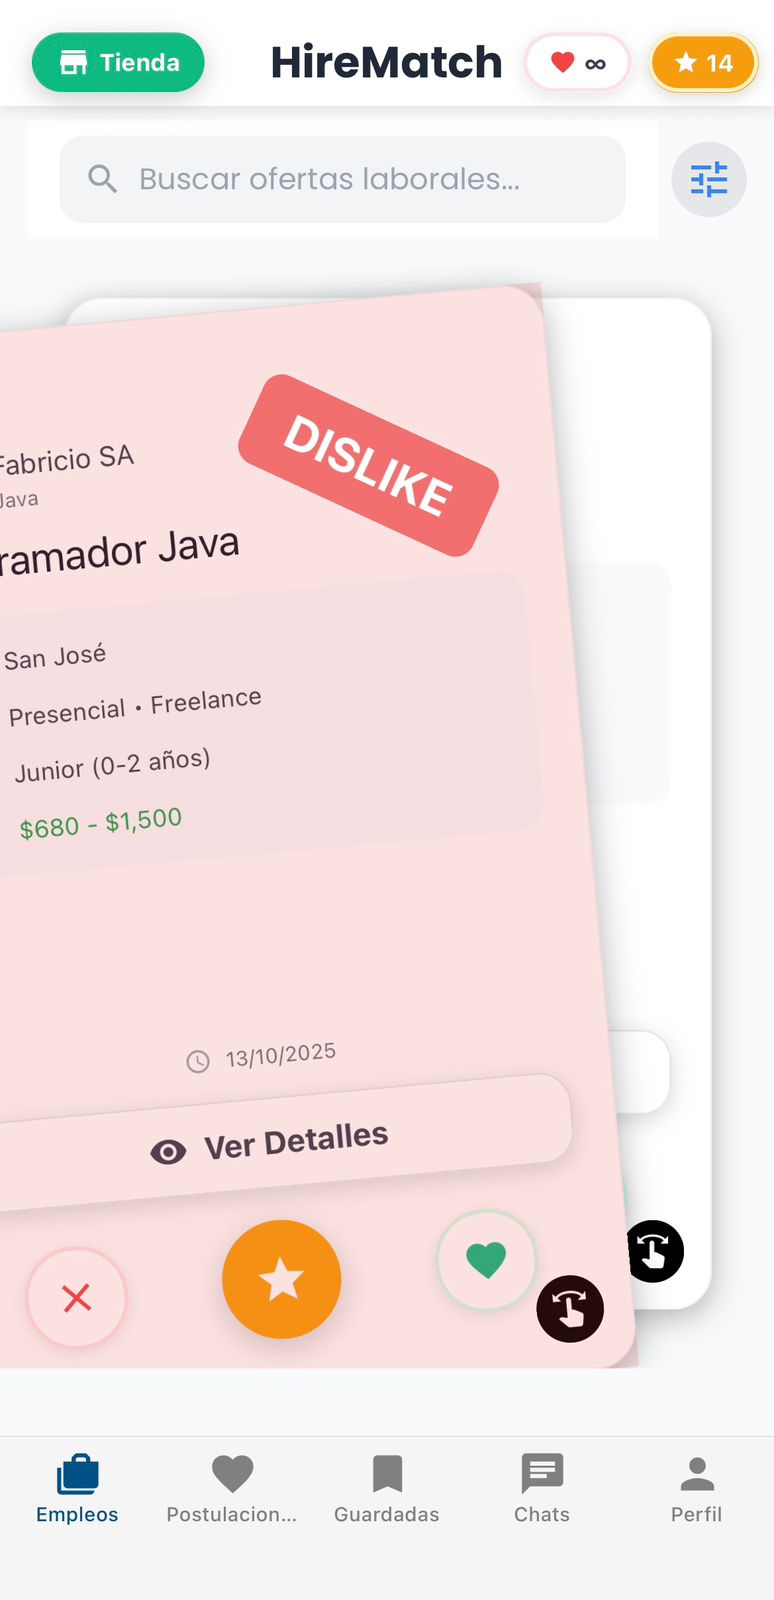Tap the orange star super-like button
Viewport: 774px width, 1600px height.
click(282, 1279)
